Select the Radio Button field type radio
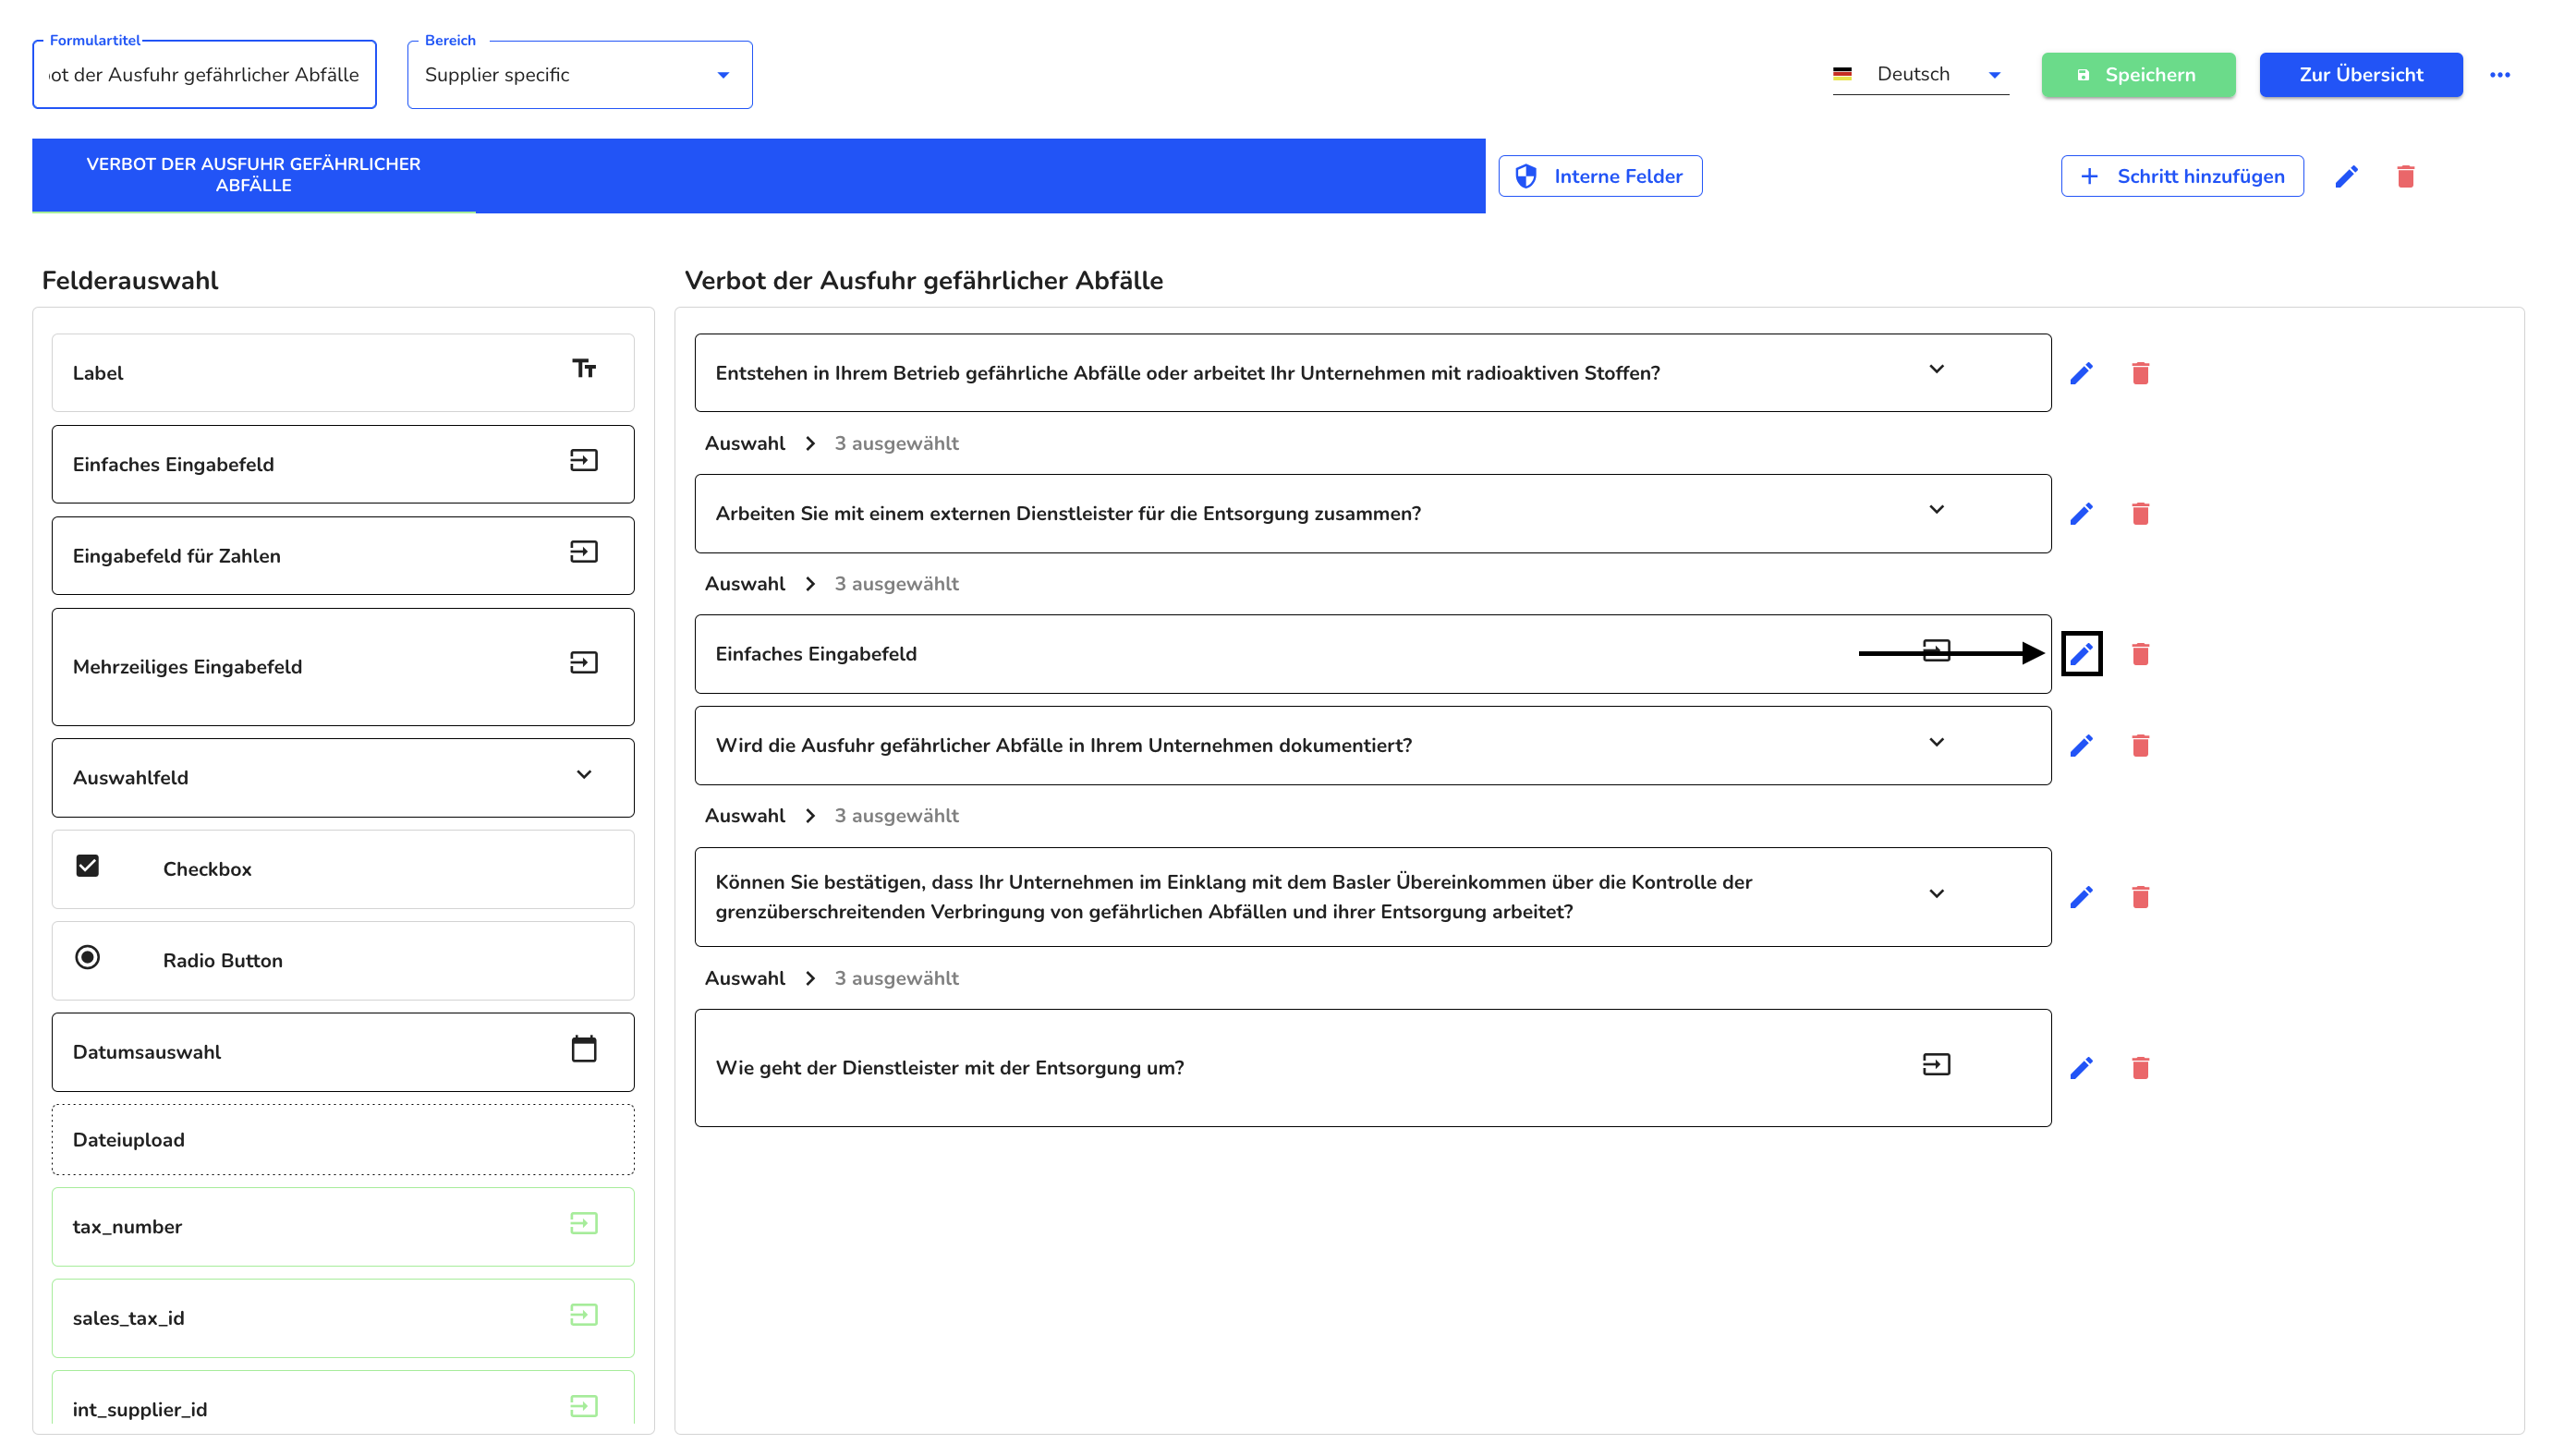This screenshot has height=1456, width=2552. [88, 957]
